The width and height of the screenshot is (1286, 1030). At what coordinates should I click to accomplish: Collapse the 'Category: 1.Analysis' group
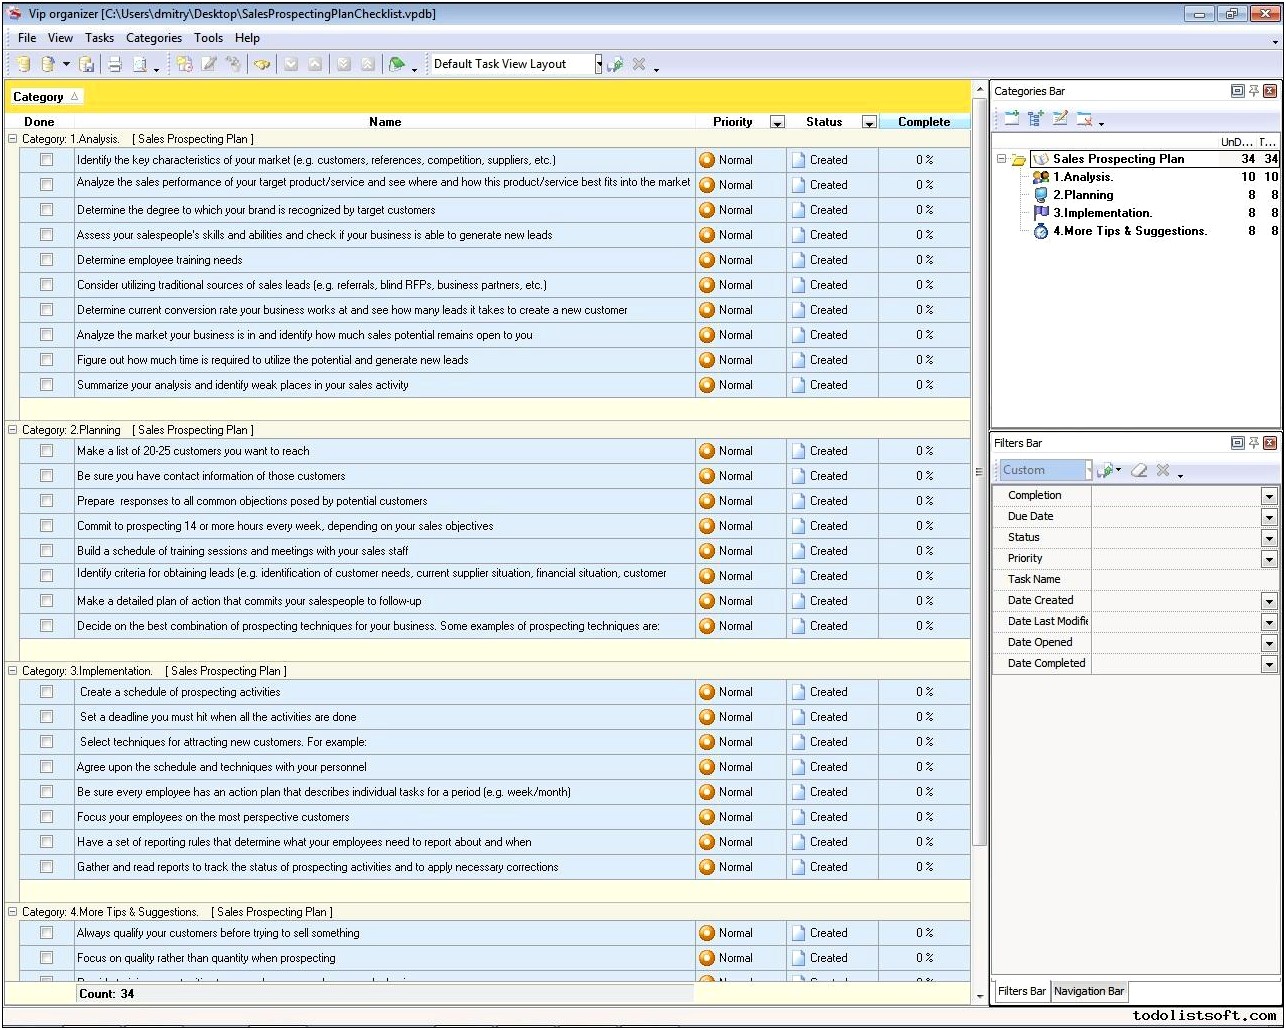(x=13, y=139)
